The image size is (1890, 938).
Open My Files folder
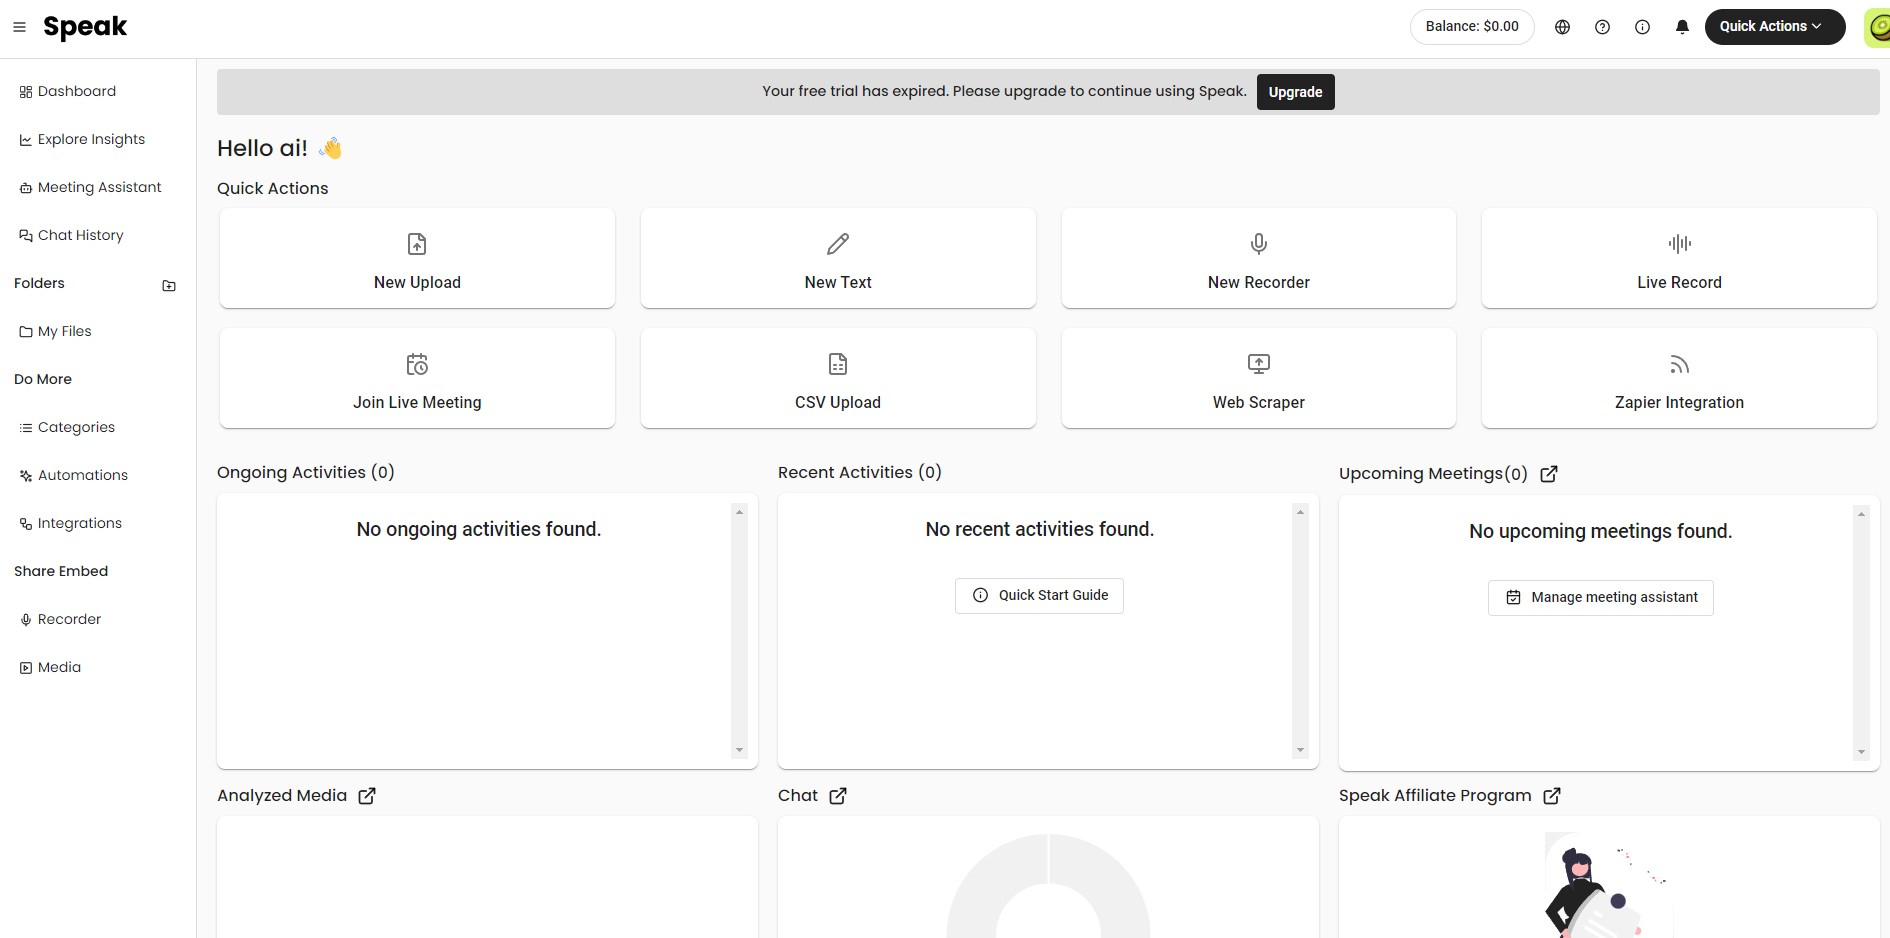click(x=55, y=331)
